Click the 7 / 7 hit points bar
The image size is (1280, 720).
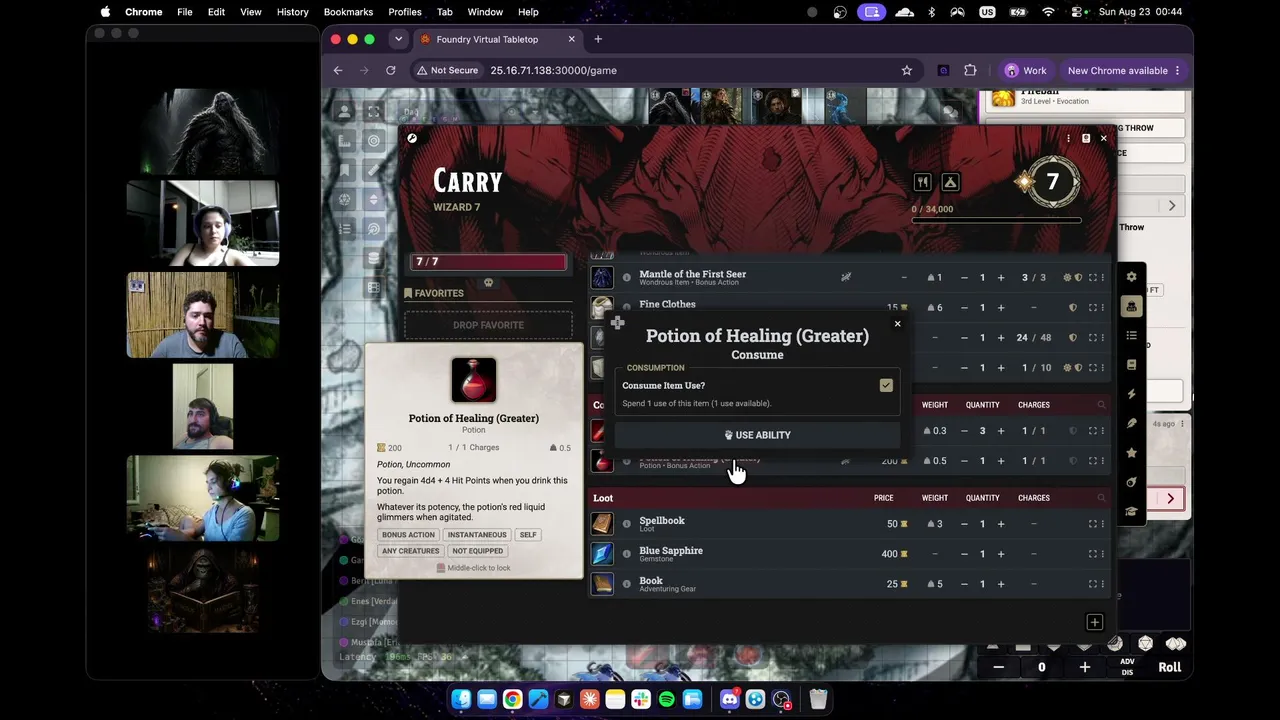[489, 262]
